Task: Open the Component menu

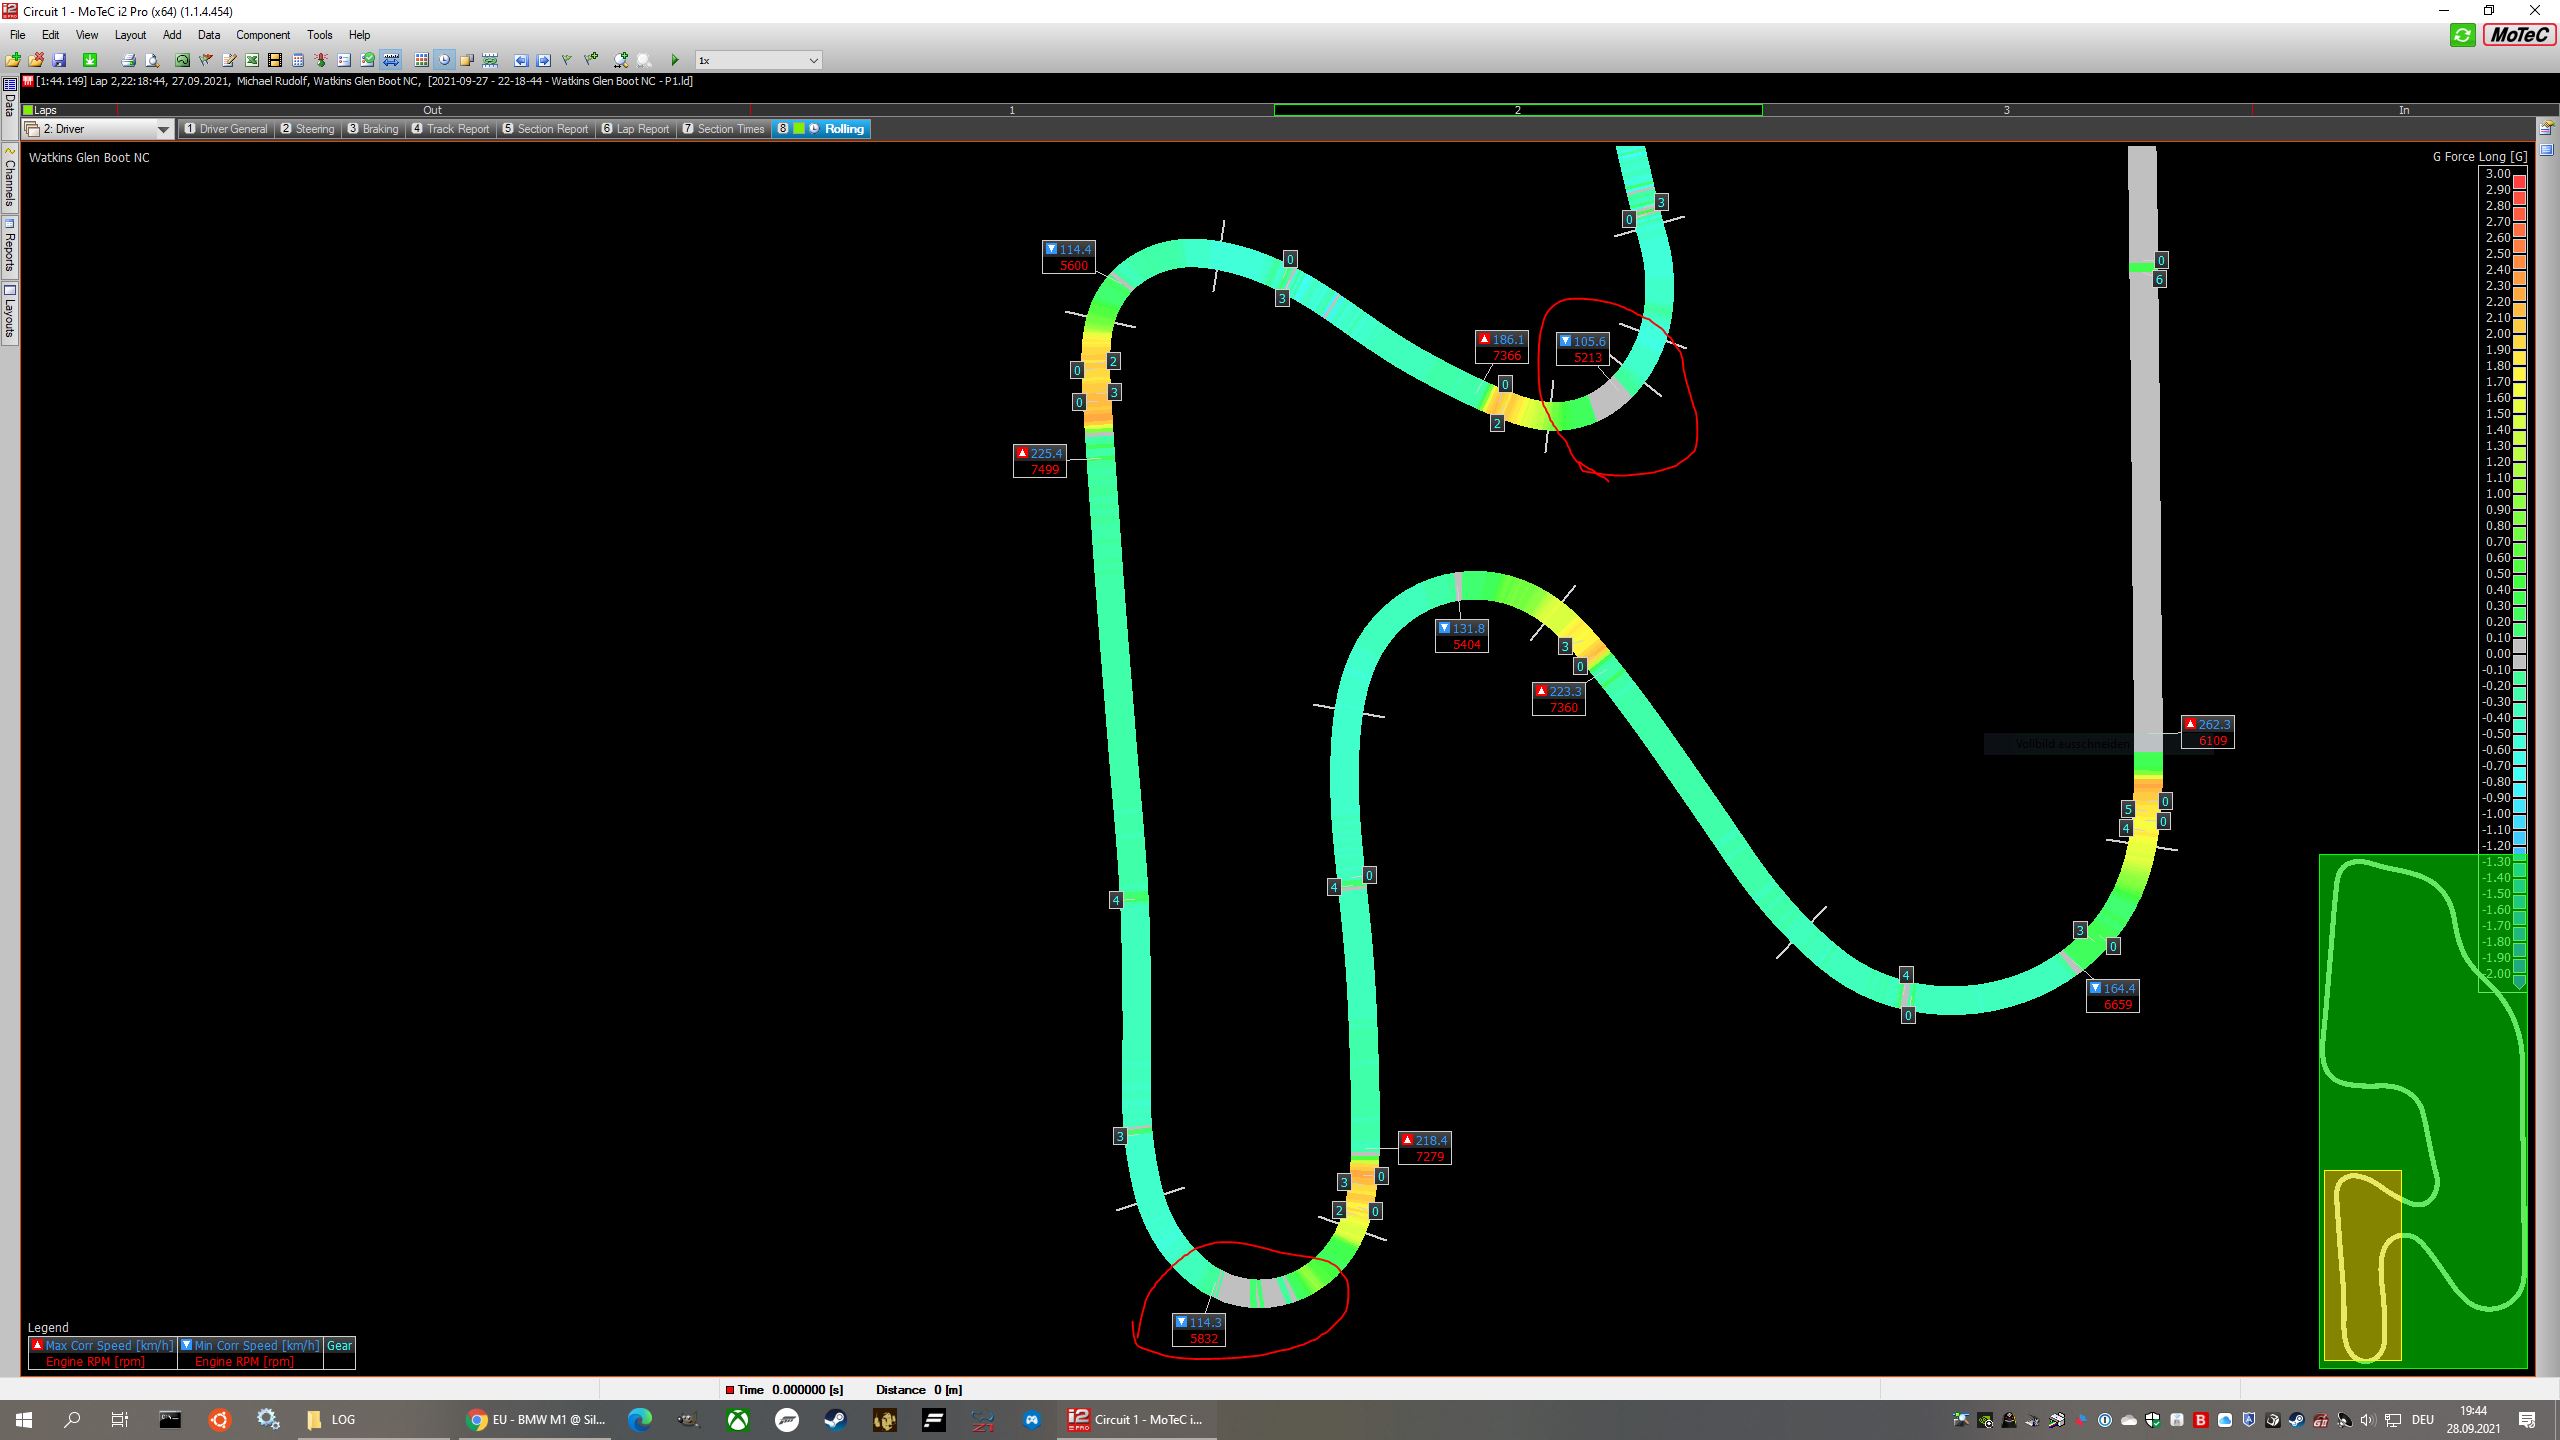Action: [263, 35]
